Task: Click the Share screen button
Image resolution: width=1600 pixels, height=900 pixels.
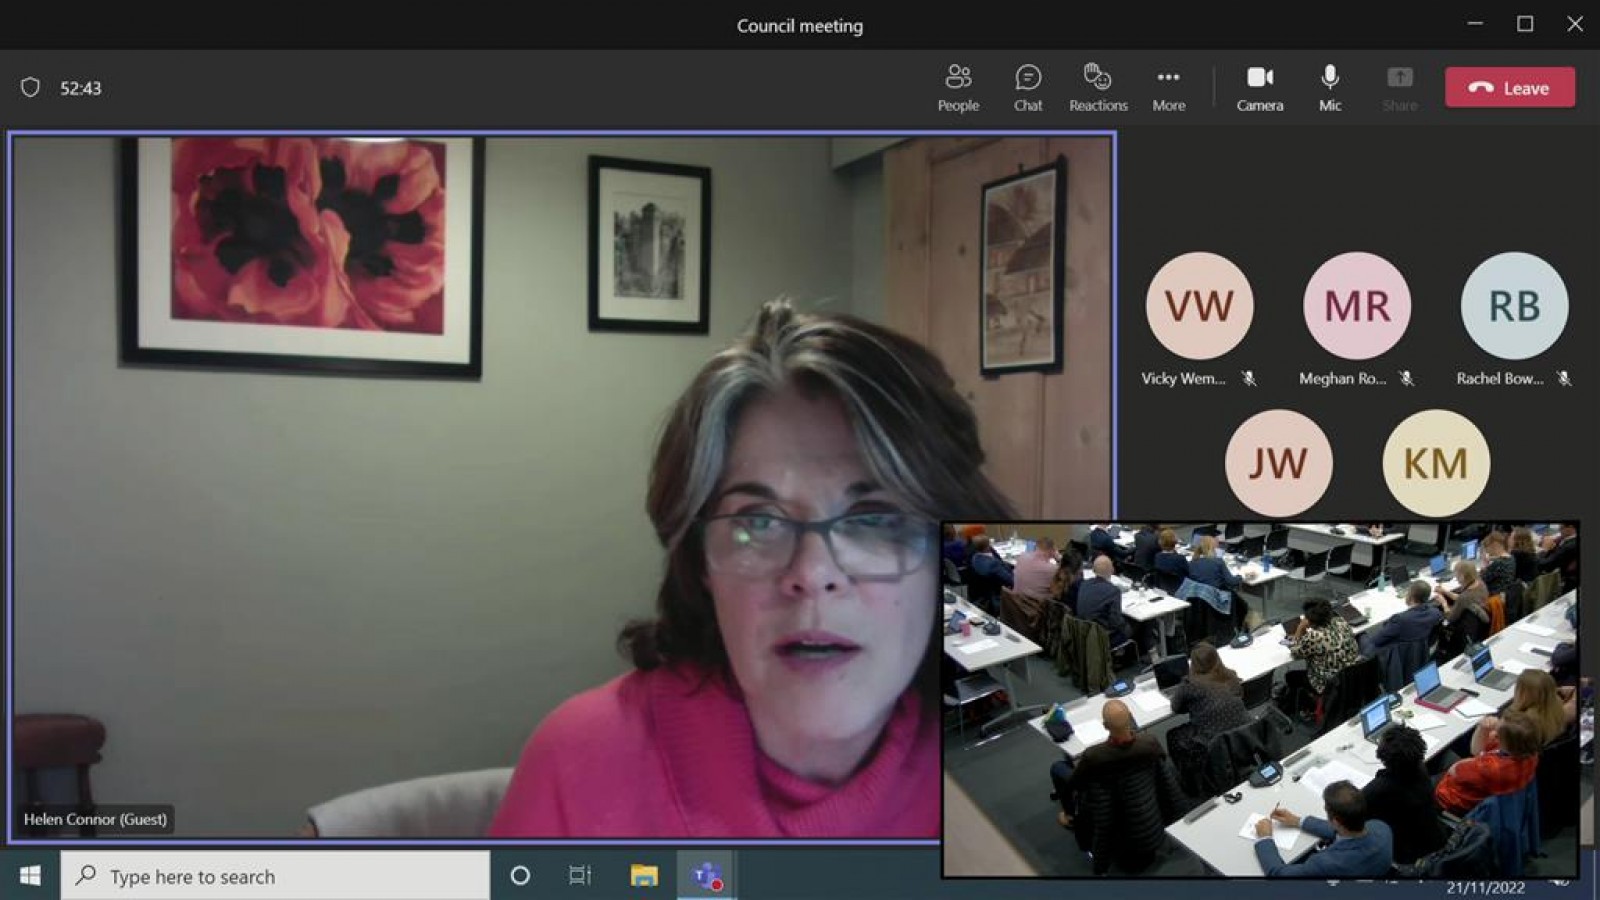Action: click(1399, 87)
